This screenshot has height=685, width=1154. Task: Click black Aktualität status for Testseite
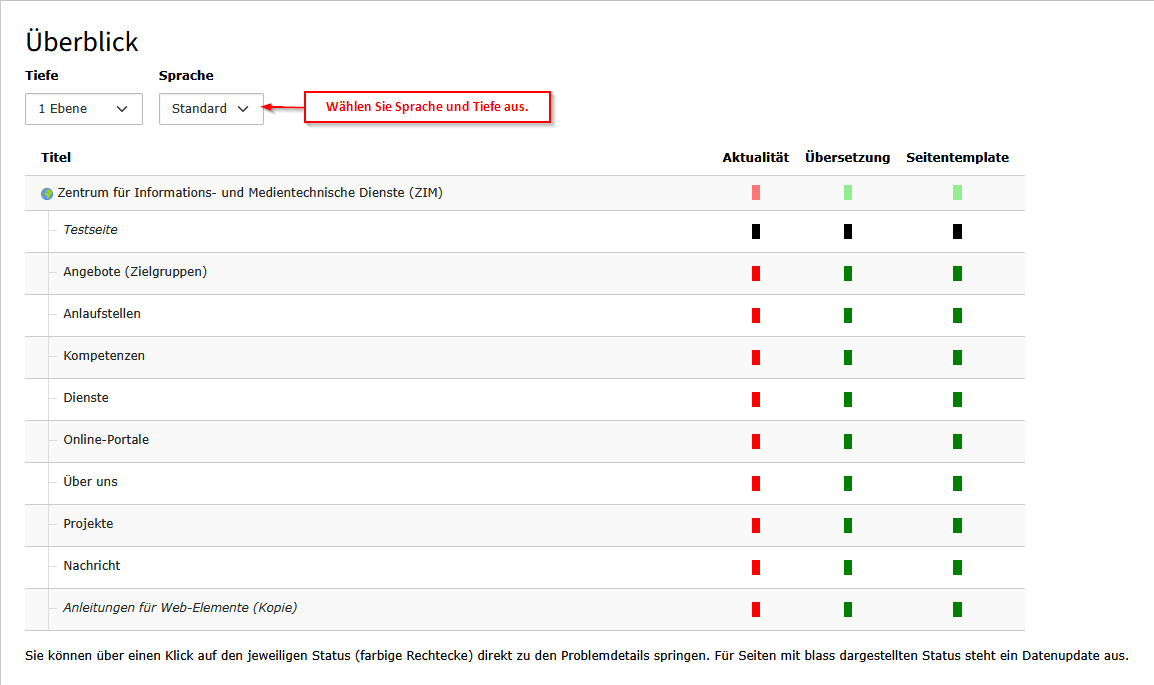pos(756,231)
